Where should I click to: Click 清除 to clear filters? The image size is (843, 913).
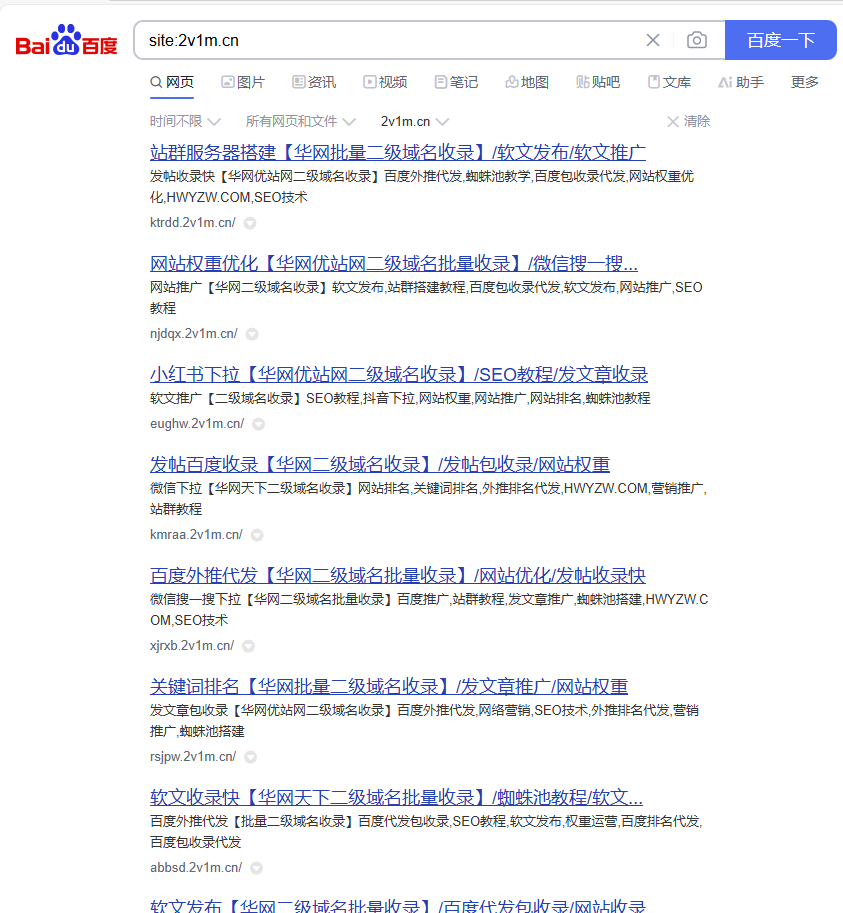pyautogui.click(x=689, y=121)
